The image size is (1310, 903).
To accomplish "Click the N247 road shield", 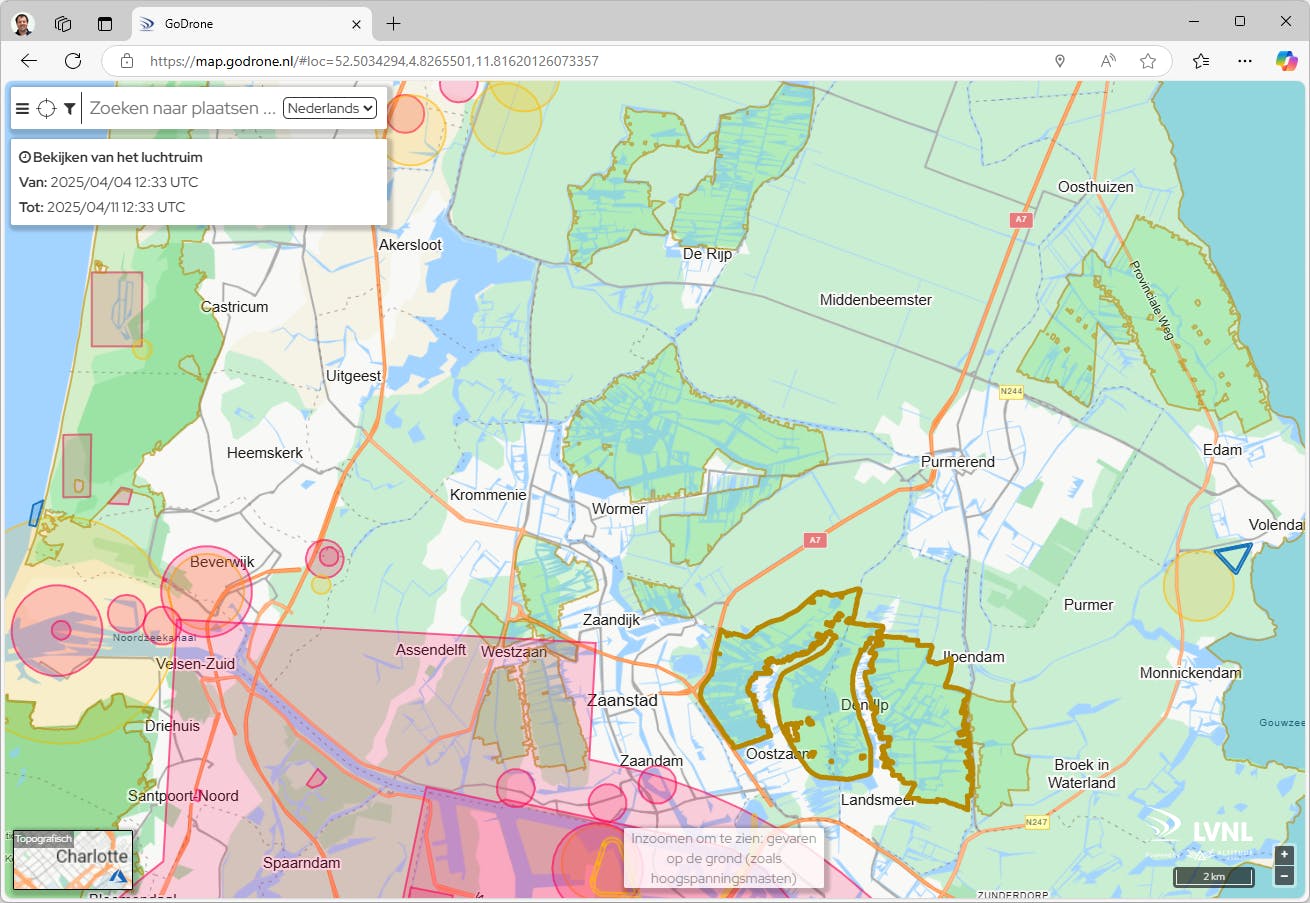I will coord(1036,822).
